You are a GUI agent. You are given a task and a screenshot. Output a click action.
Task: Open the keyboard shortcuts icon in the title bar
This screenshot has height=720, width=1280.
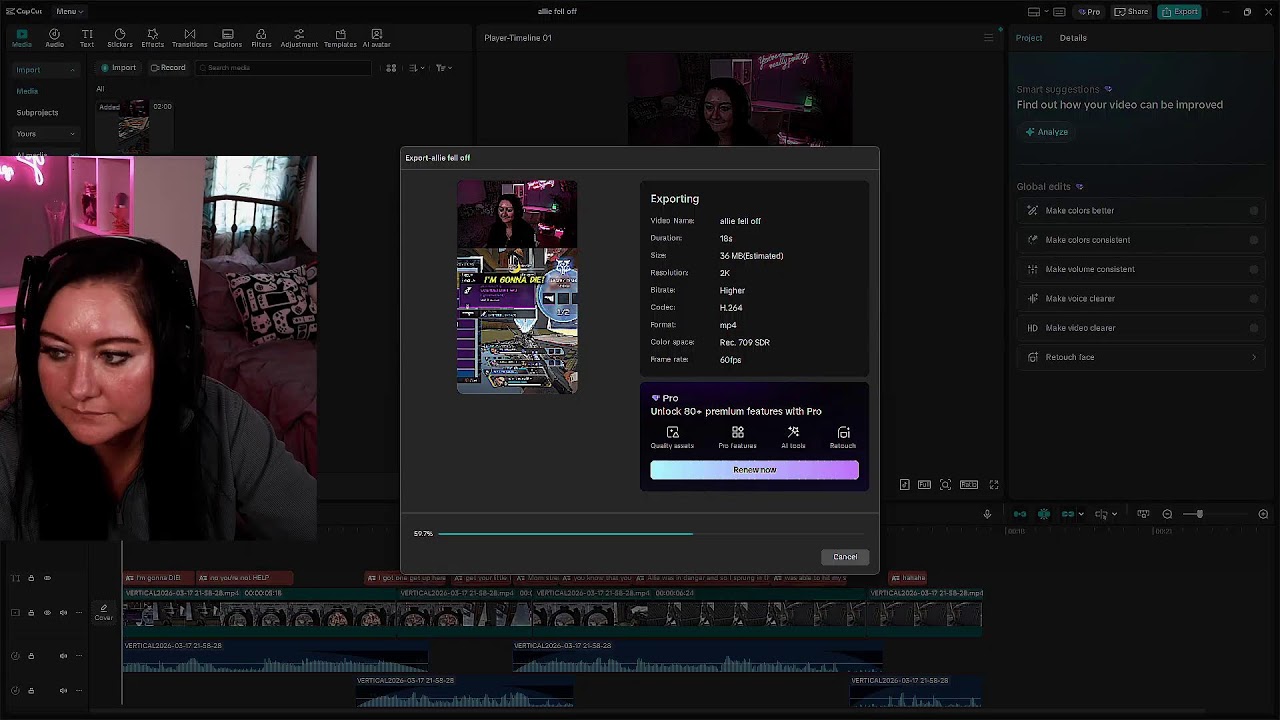(x=1059, y=12)
